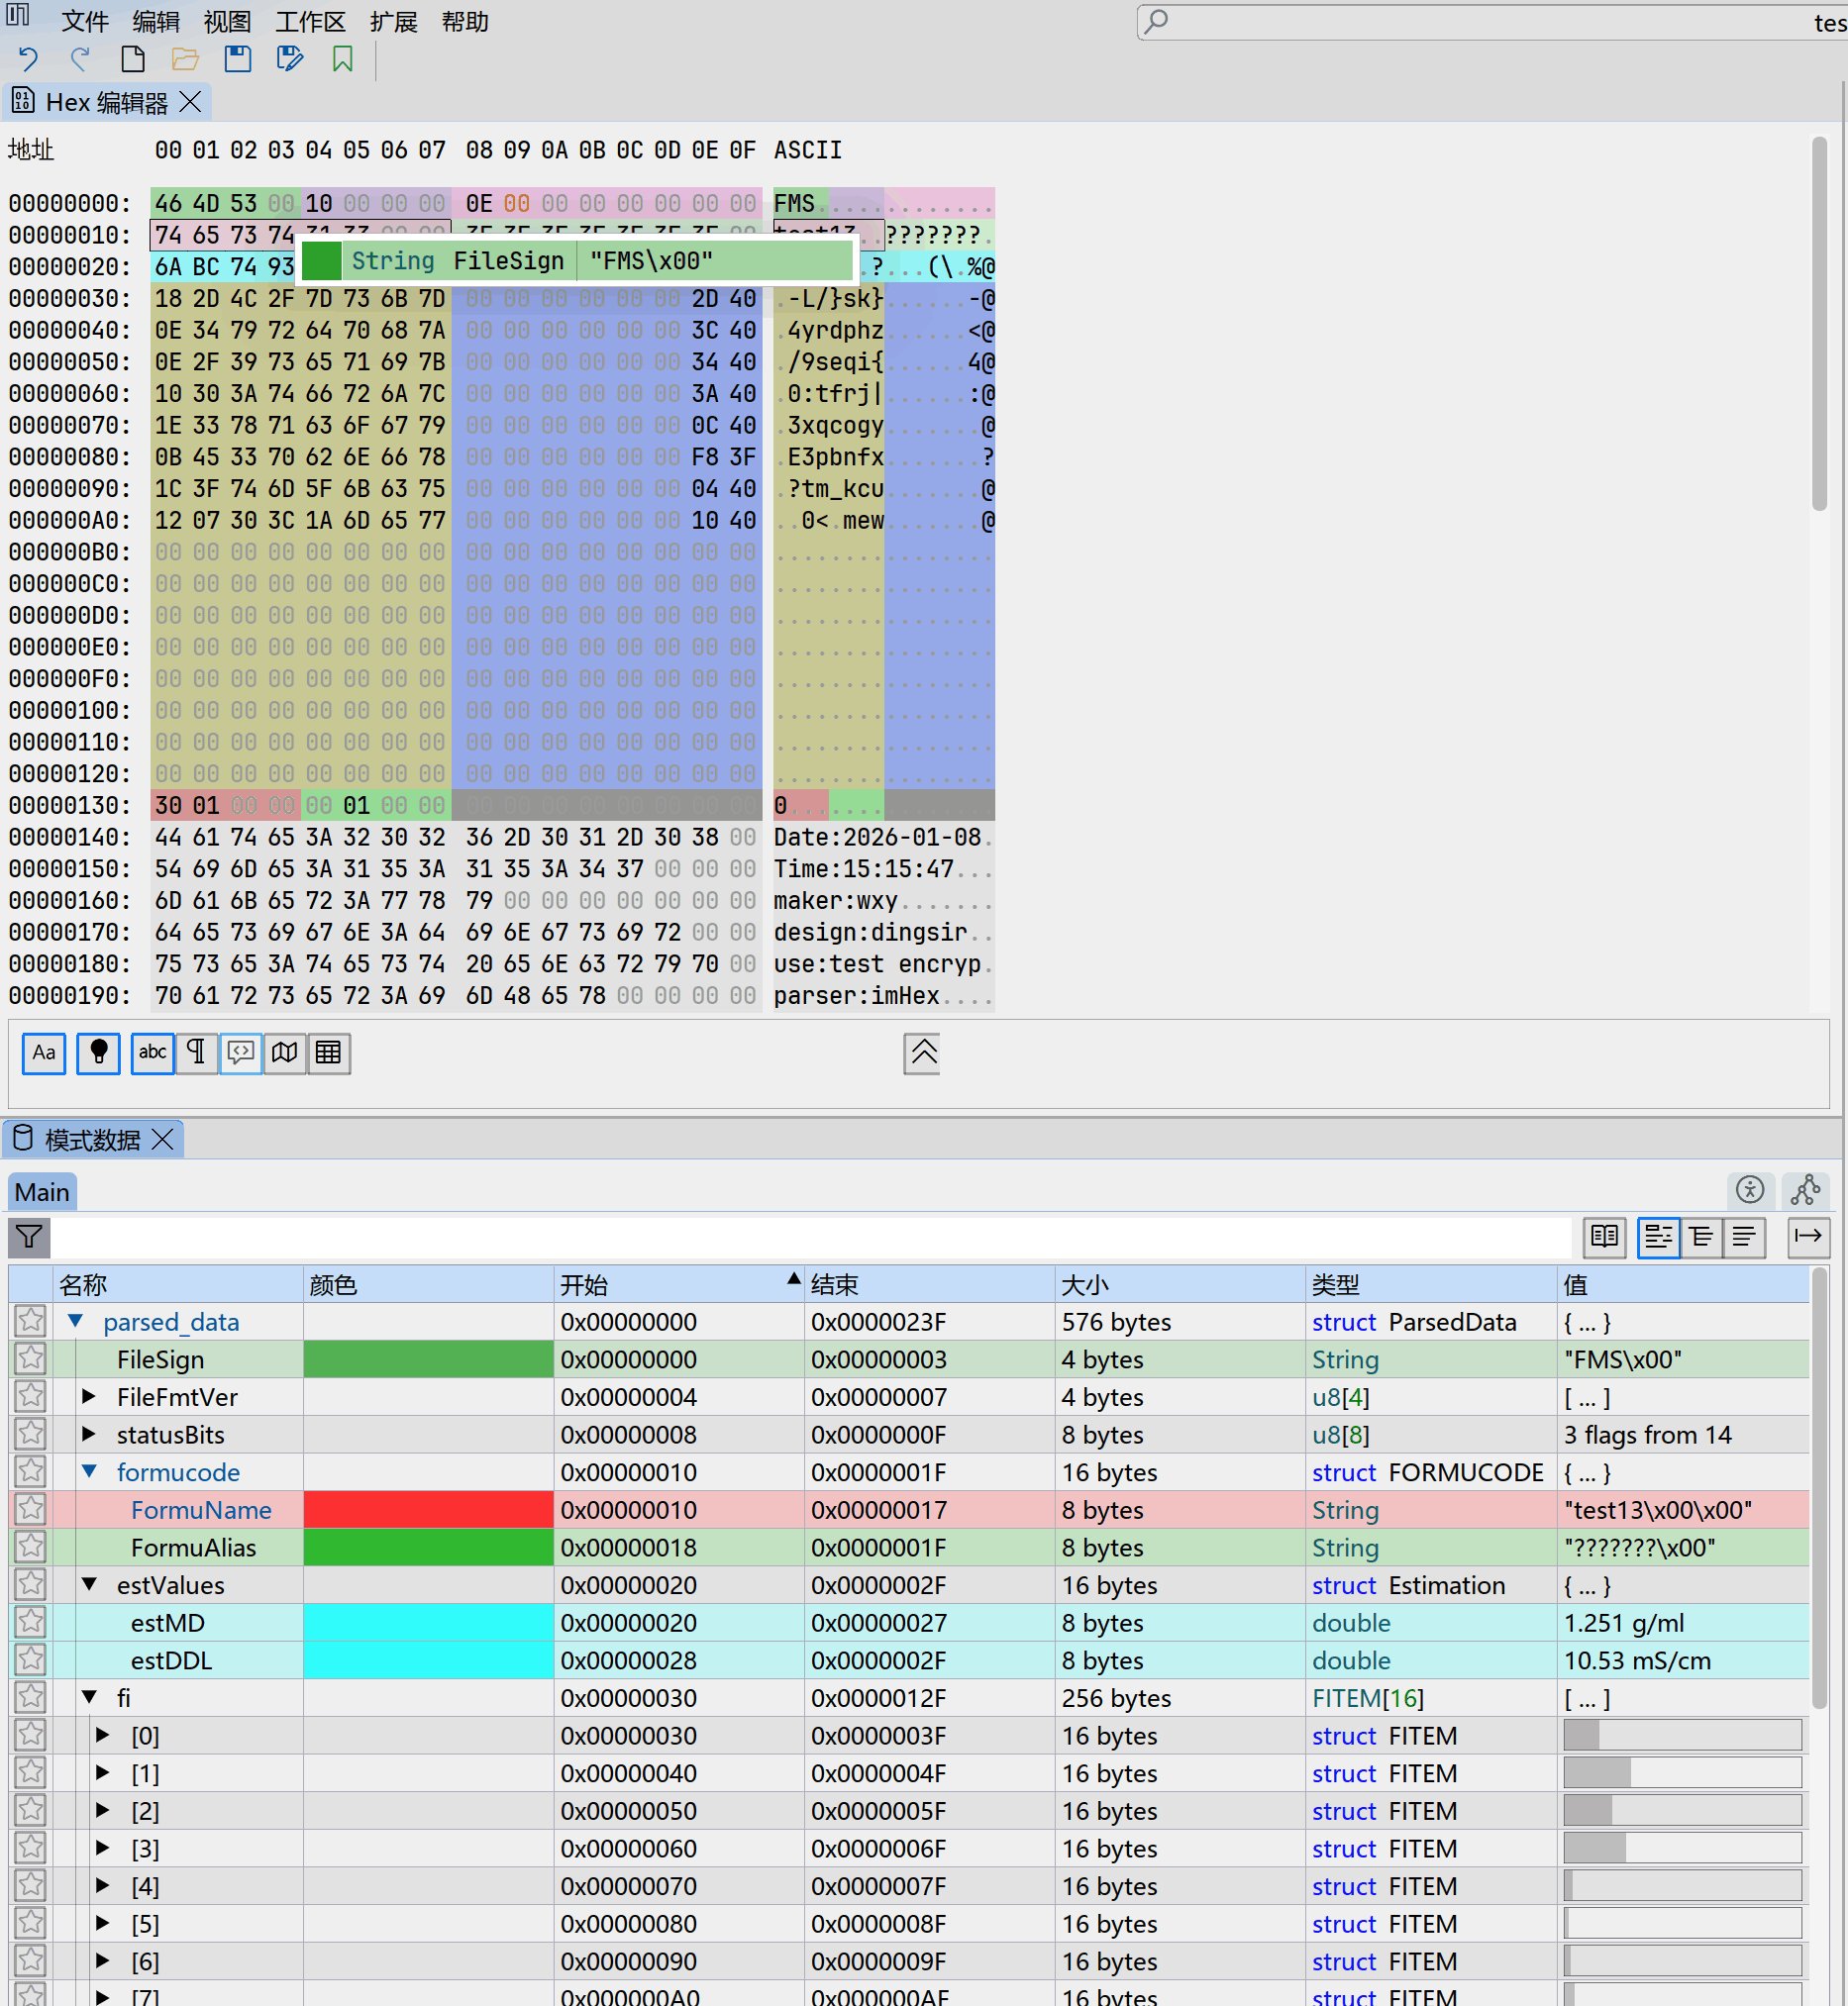Click the red FormuName color swatch
Image resolution: width=1848 pixels, height=2006 pixels.
pyautogui.click(x=428, y=1510)
